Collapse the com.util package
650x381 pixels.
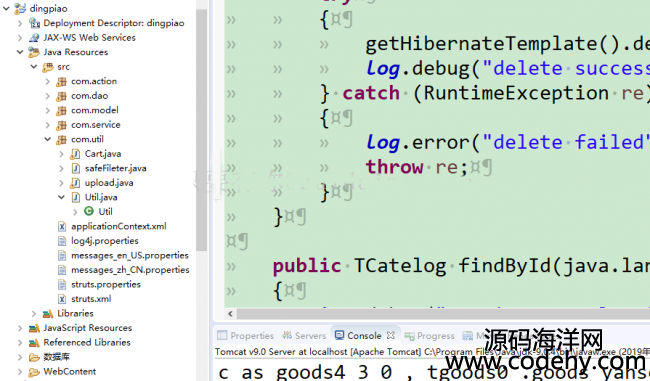pyautogui.click(x=48, y=139)
